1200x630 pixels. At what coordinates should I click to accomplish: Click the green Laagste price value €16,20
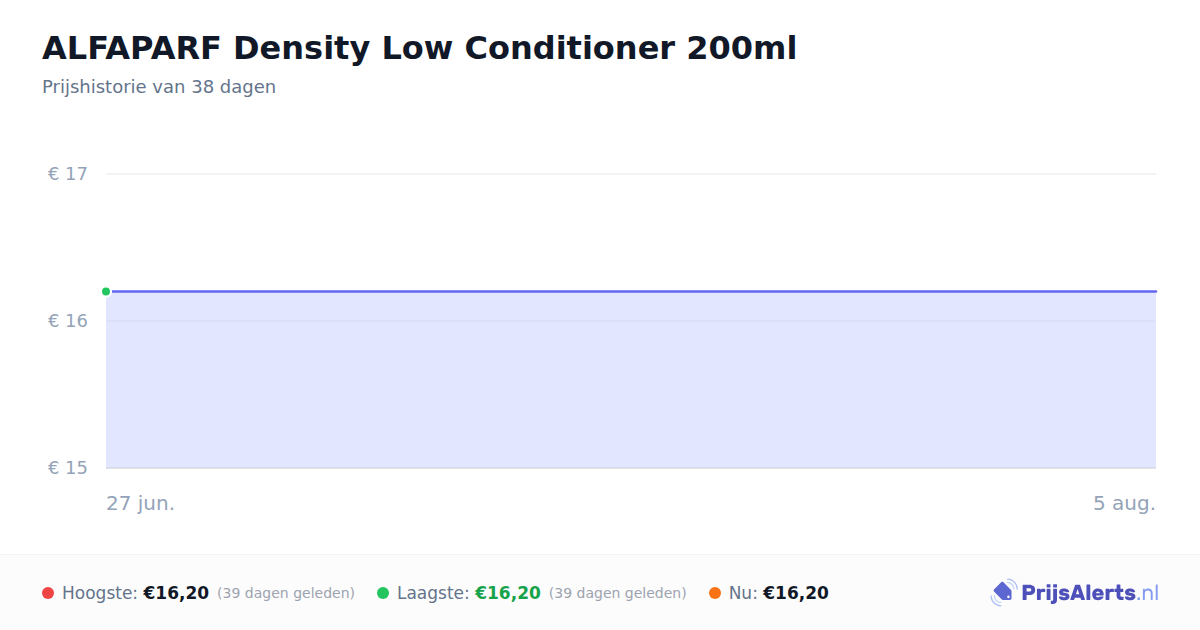(508, 593)
